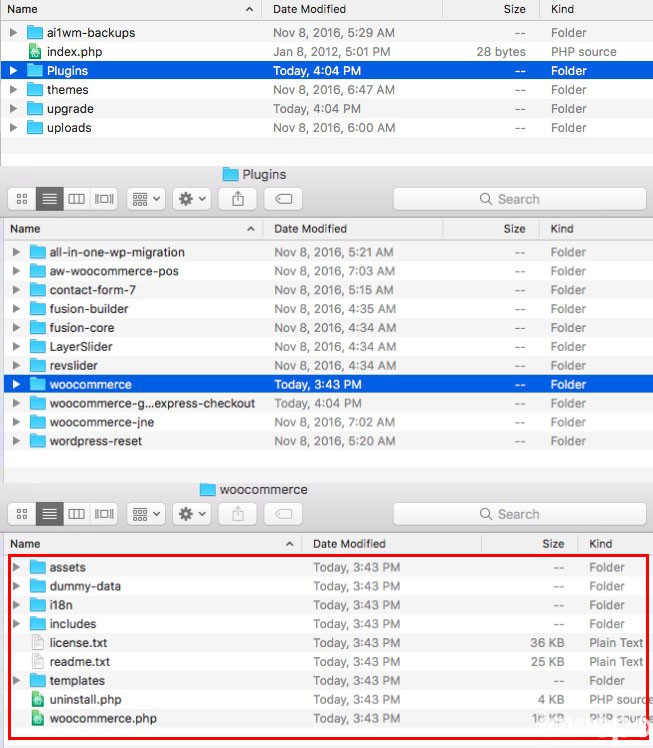Expand the contact-form-7 folder
The height and width of the screenshot is (748, 653).
(16, 290)
